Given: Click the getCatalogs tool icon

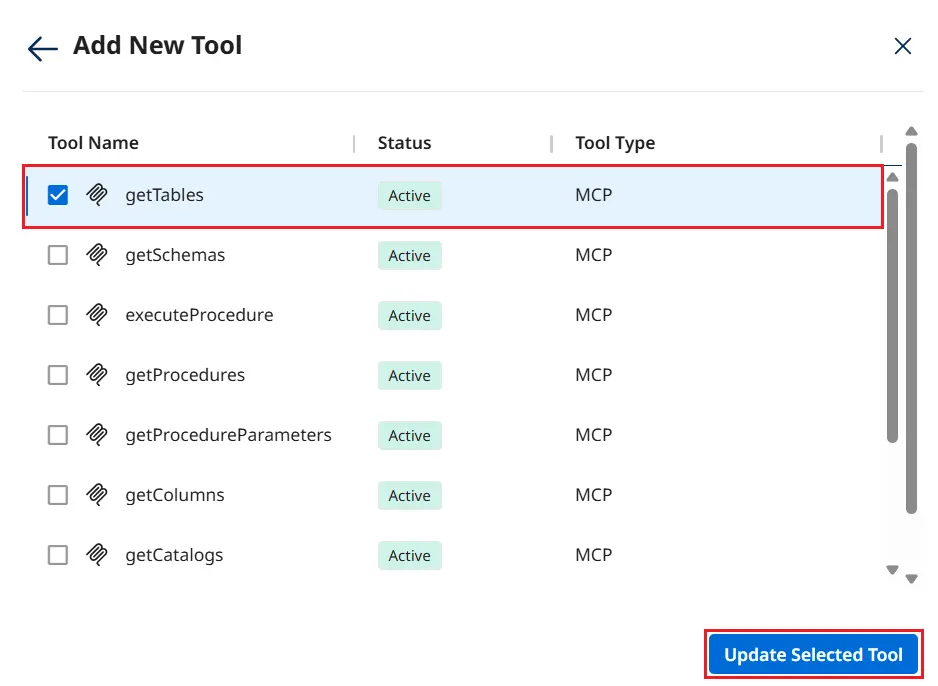Looking at the screenshot, I should coord(97,555).
